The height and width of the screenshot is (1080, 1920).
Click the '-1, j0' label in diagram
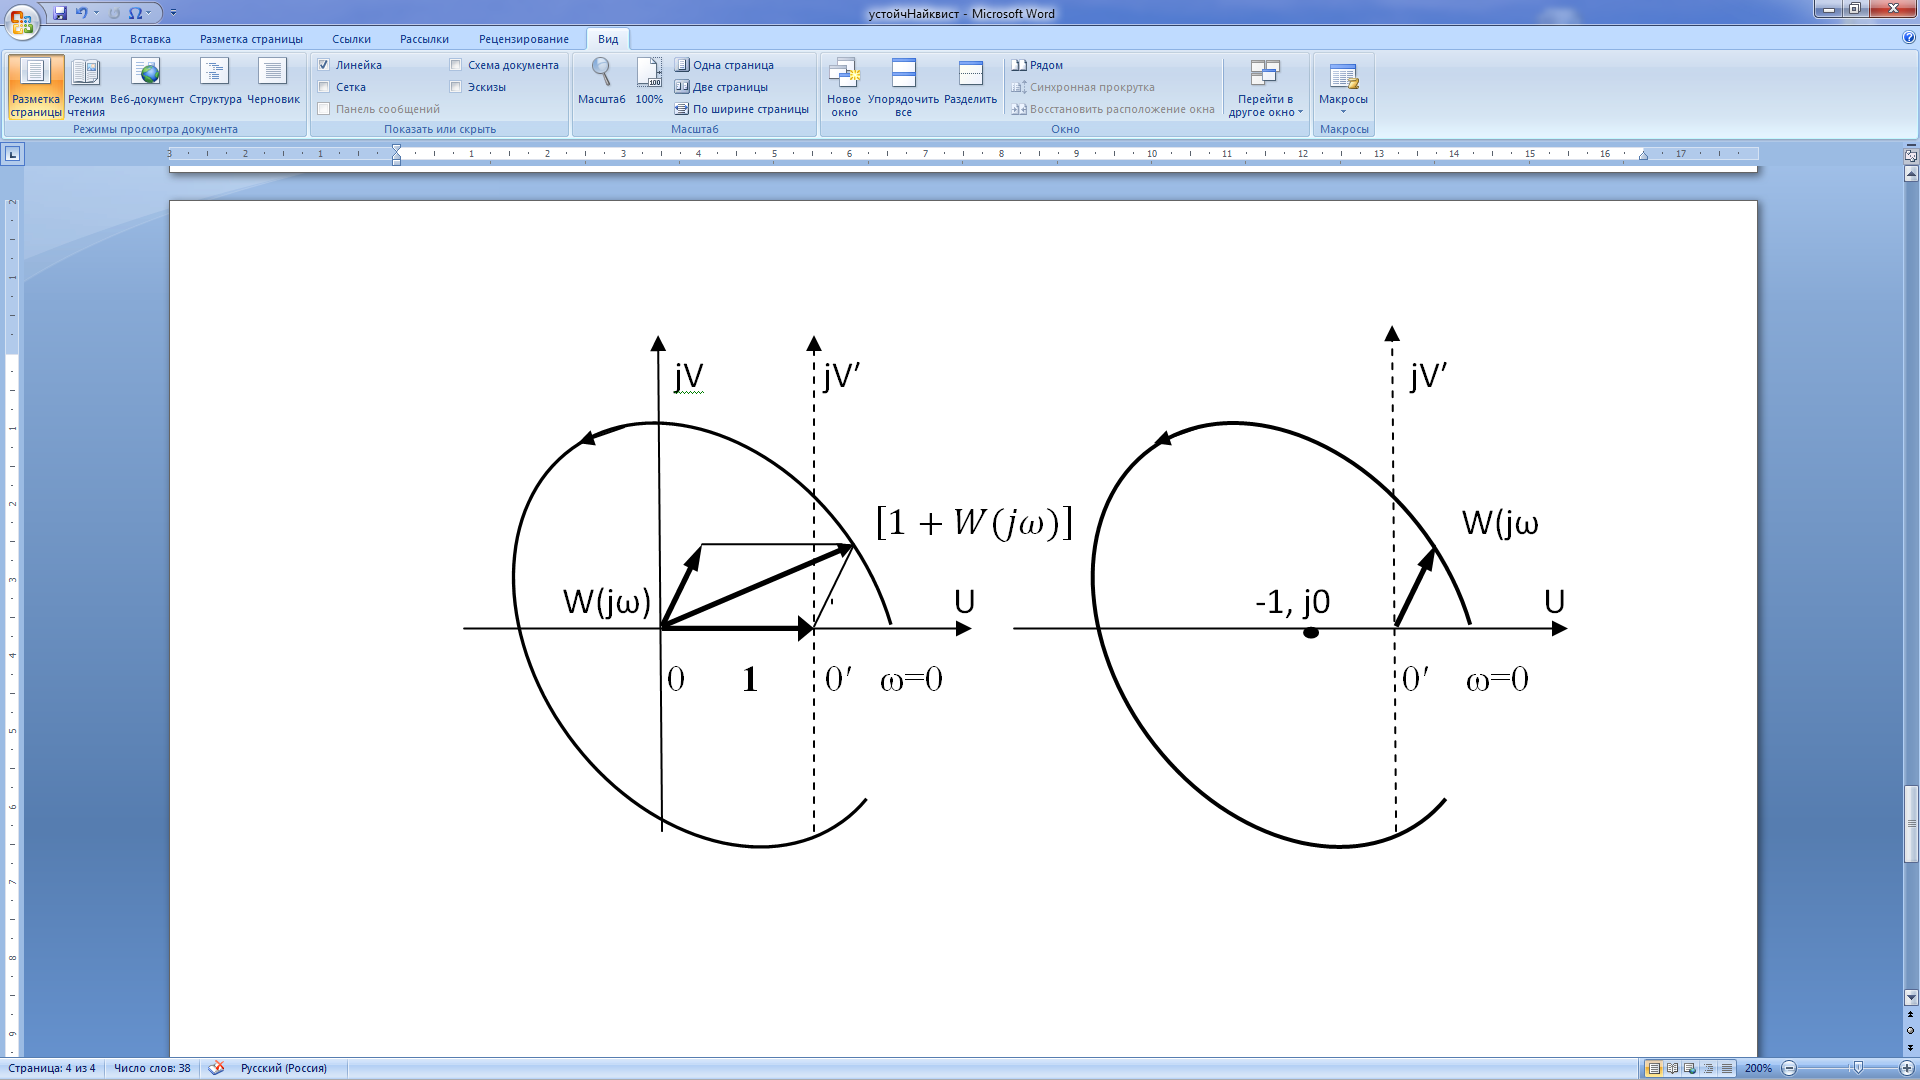coord(1292,601)
